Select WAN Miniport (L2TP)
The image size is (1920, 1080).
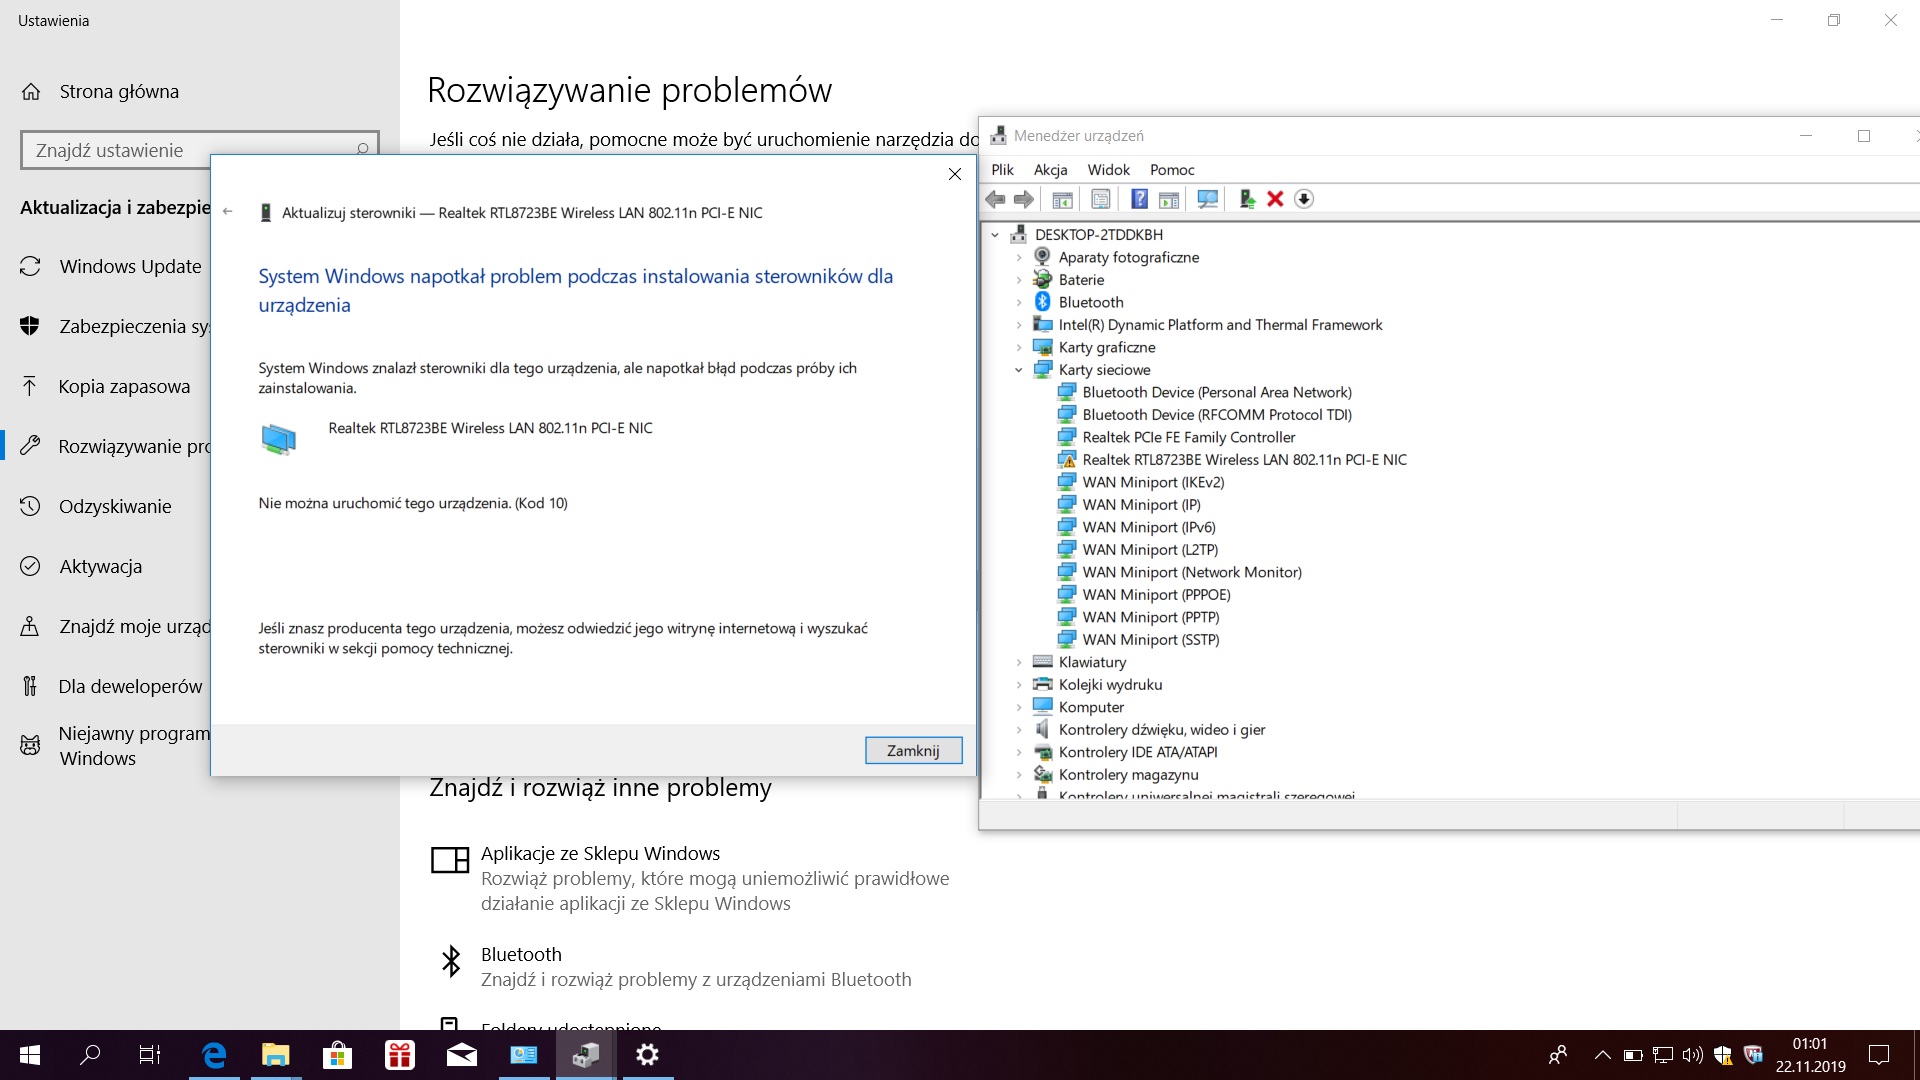(x=1150, y=550)
